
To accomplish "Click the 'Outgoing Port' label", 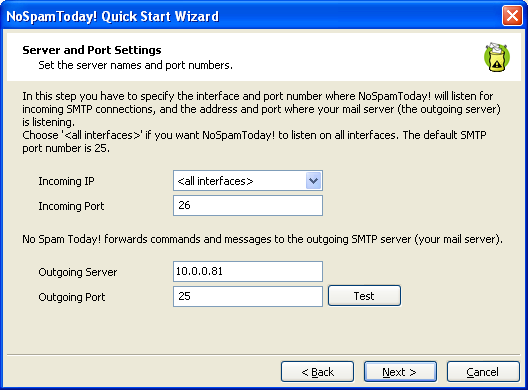I will pyautogui.click(x=72, y=297).
